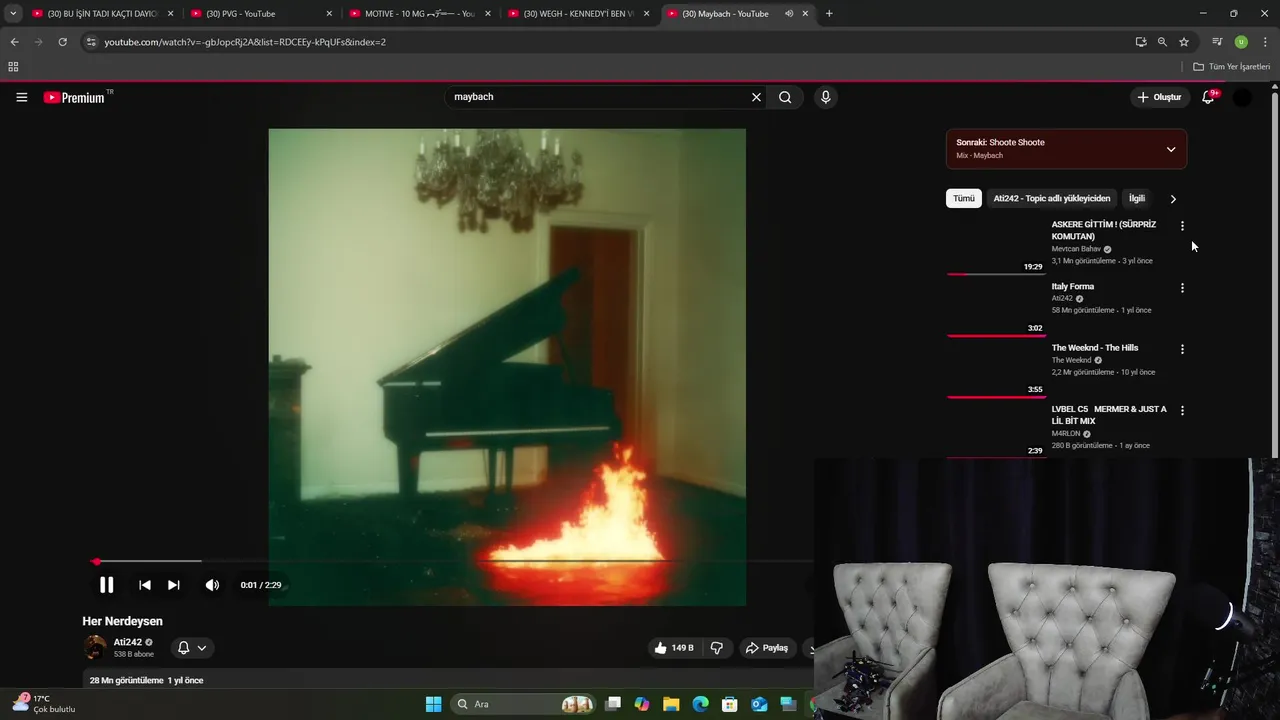
Task: Switch to MOTIVE - 10 MG browser tab
Action: click(420, 14)
